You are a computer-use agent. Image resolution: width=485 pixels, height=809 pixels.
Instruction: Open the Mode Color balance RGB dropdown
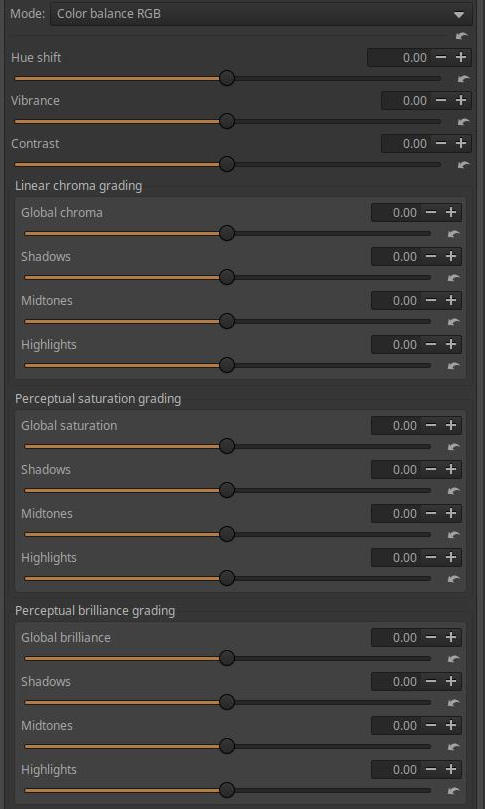tap(261, 14)
